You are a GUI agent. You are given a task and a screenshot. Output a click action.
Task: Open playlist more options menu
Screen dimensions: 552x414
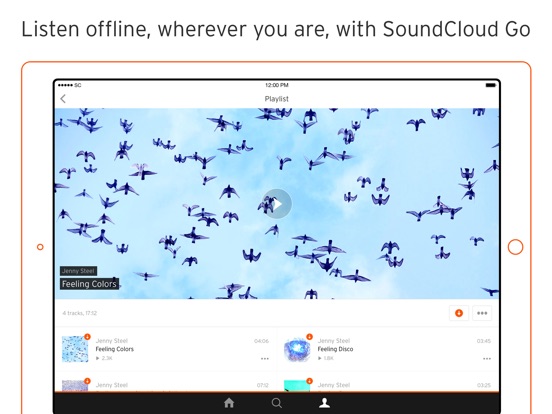point(482,313)
